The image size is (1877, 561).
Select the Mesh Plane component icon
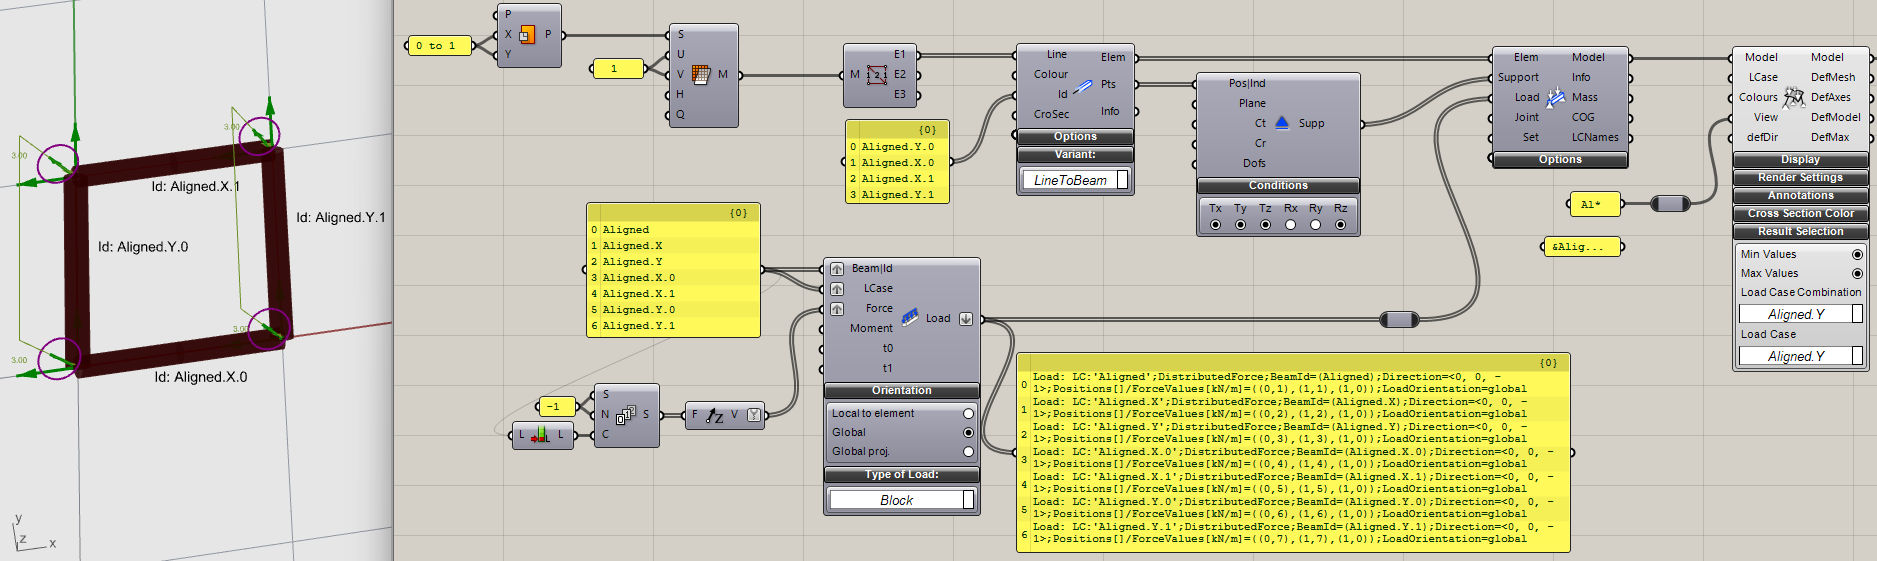(701, 75)
